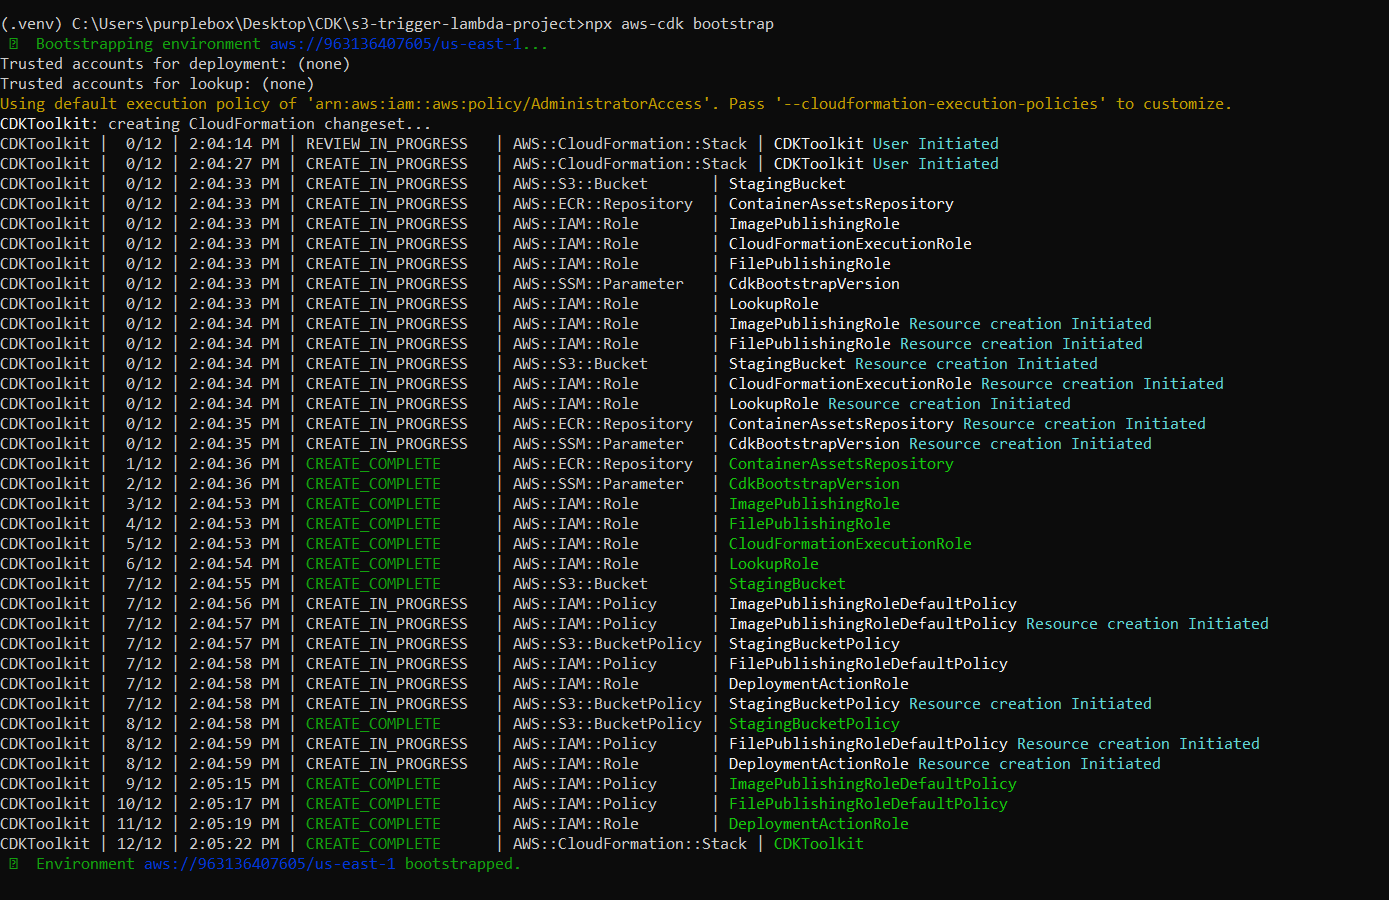Click the '(.venv)' prefix on the prompt line
The image size is (1389, 900).
coord(32,24)
